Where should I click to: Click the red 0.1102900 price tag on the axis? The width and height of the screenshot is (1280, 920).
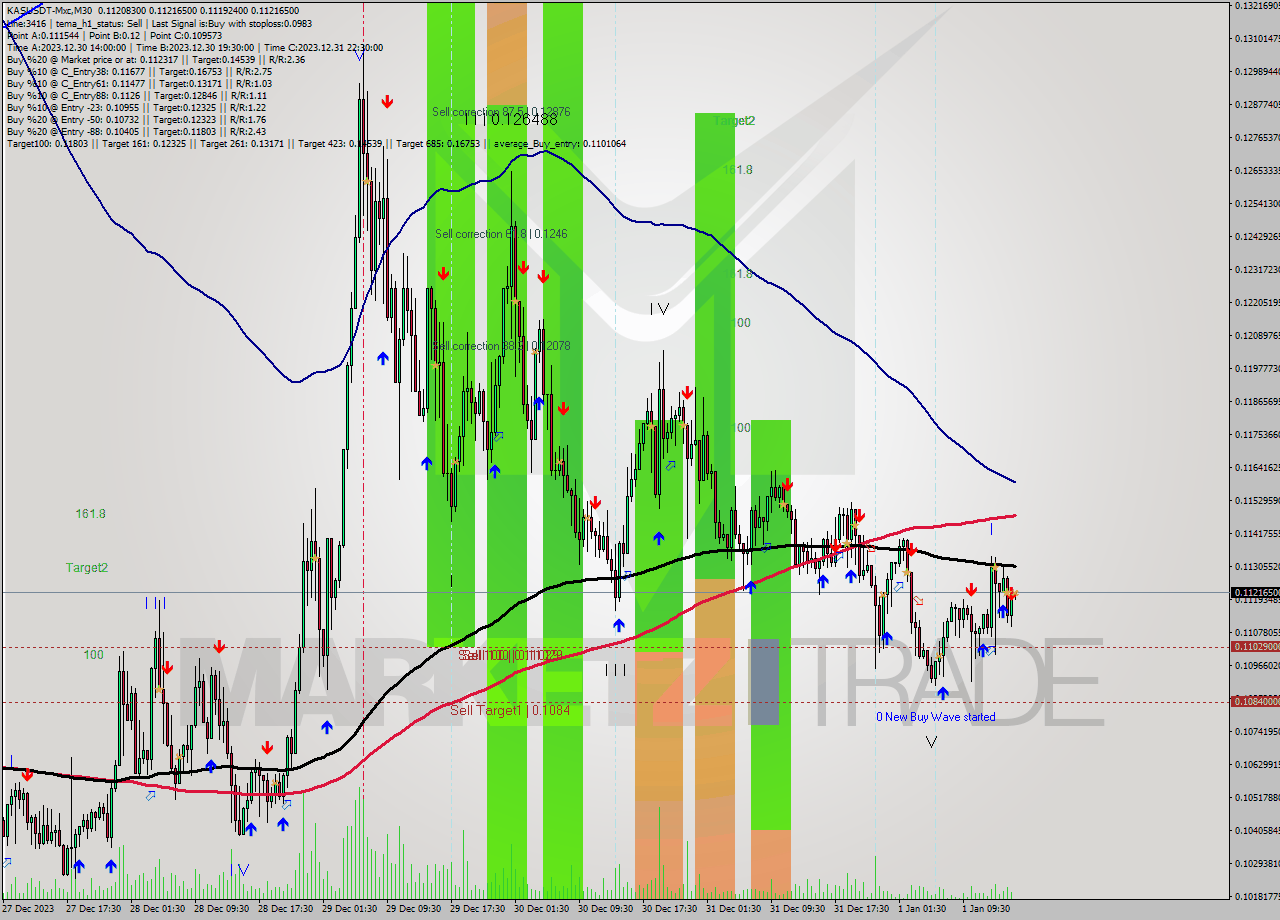click(1256, 647)
